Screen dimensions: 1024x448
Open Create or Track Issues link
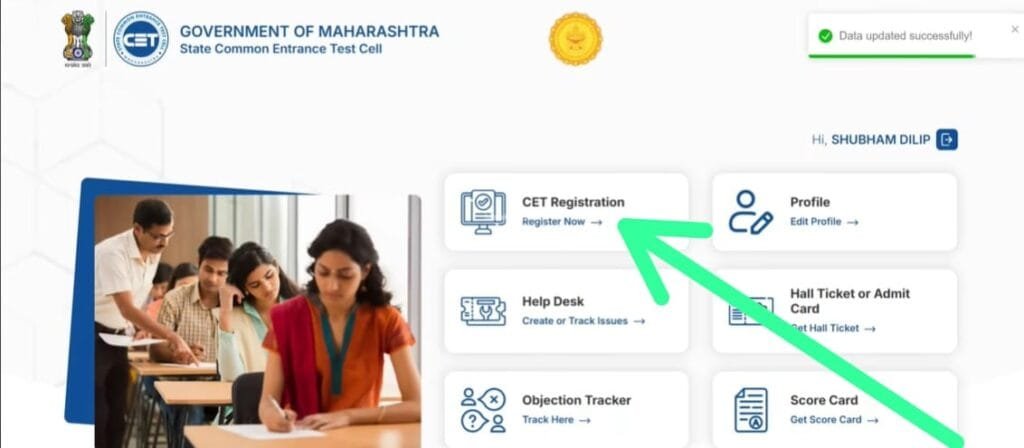583,321
